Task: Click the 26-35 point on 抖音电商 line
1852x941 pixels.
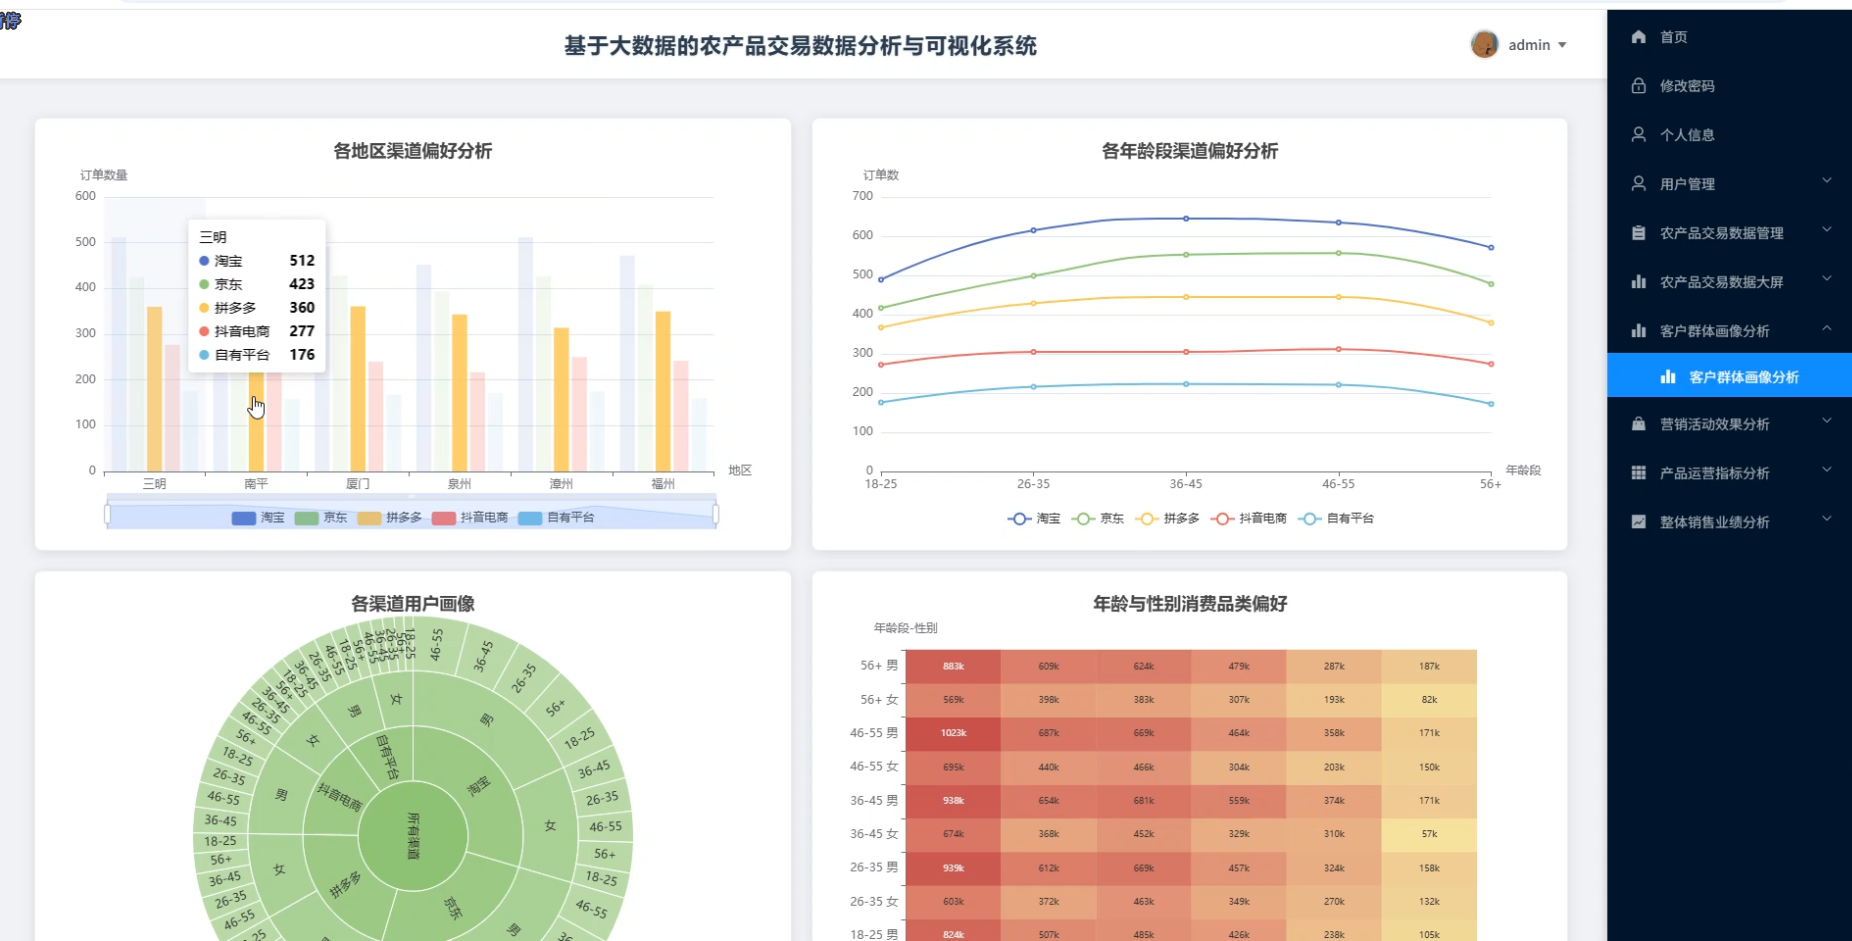Action: click(1034, 352)
